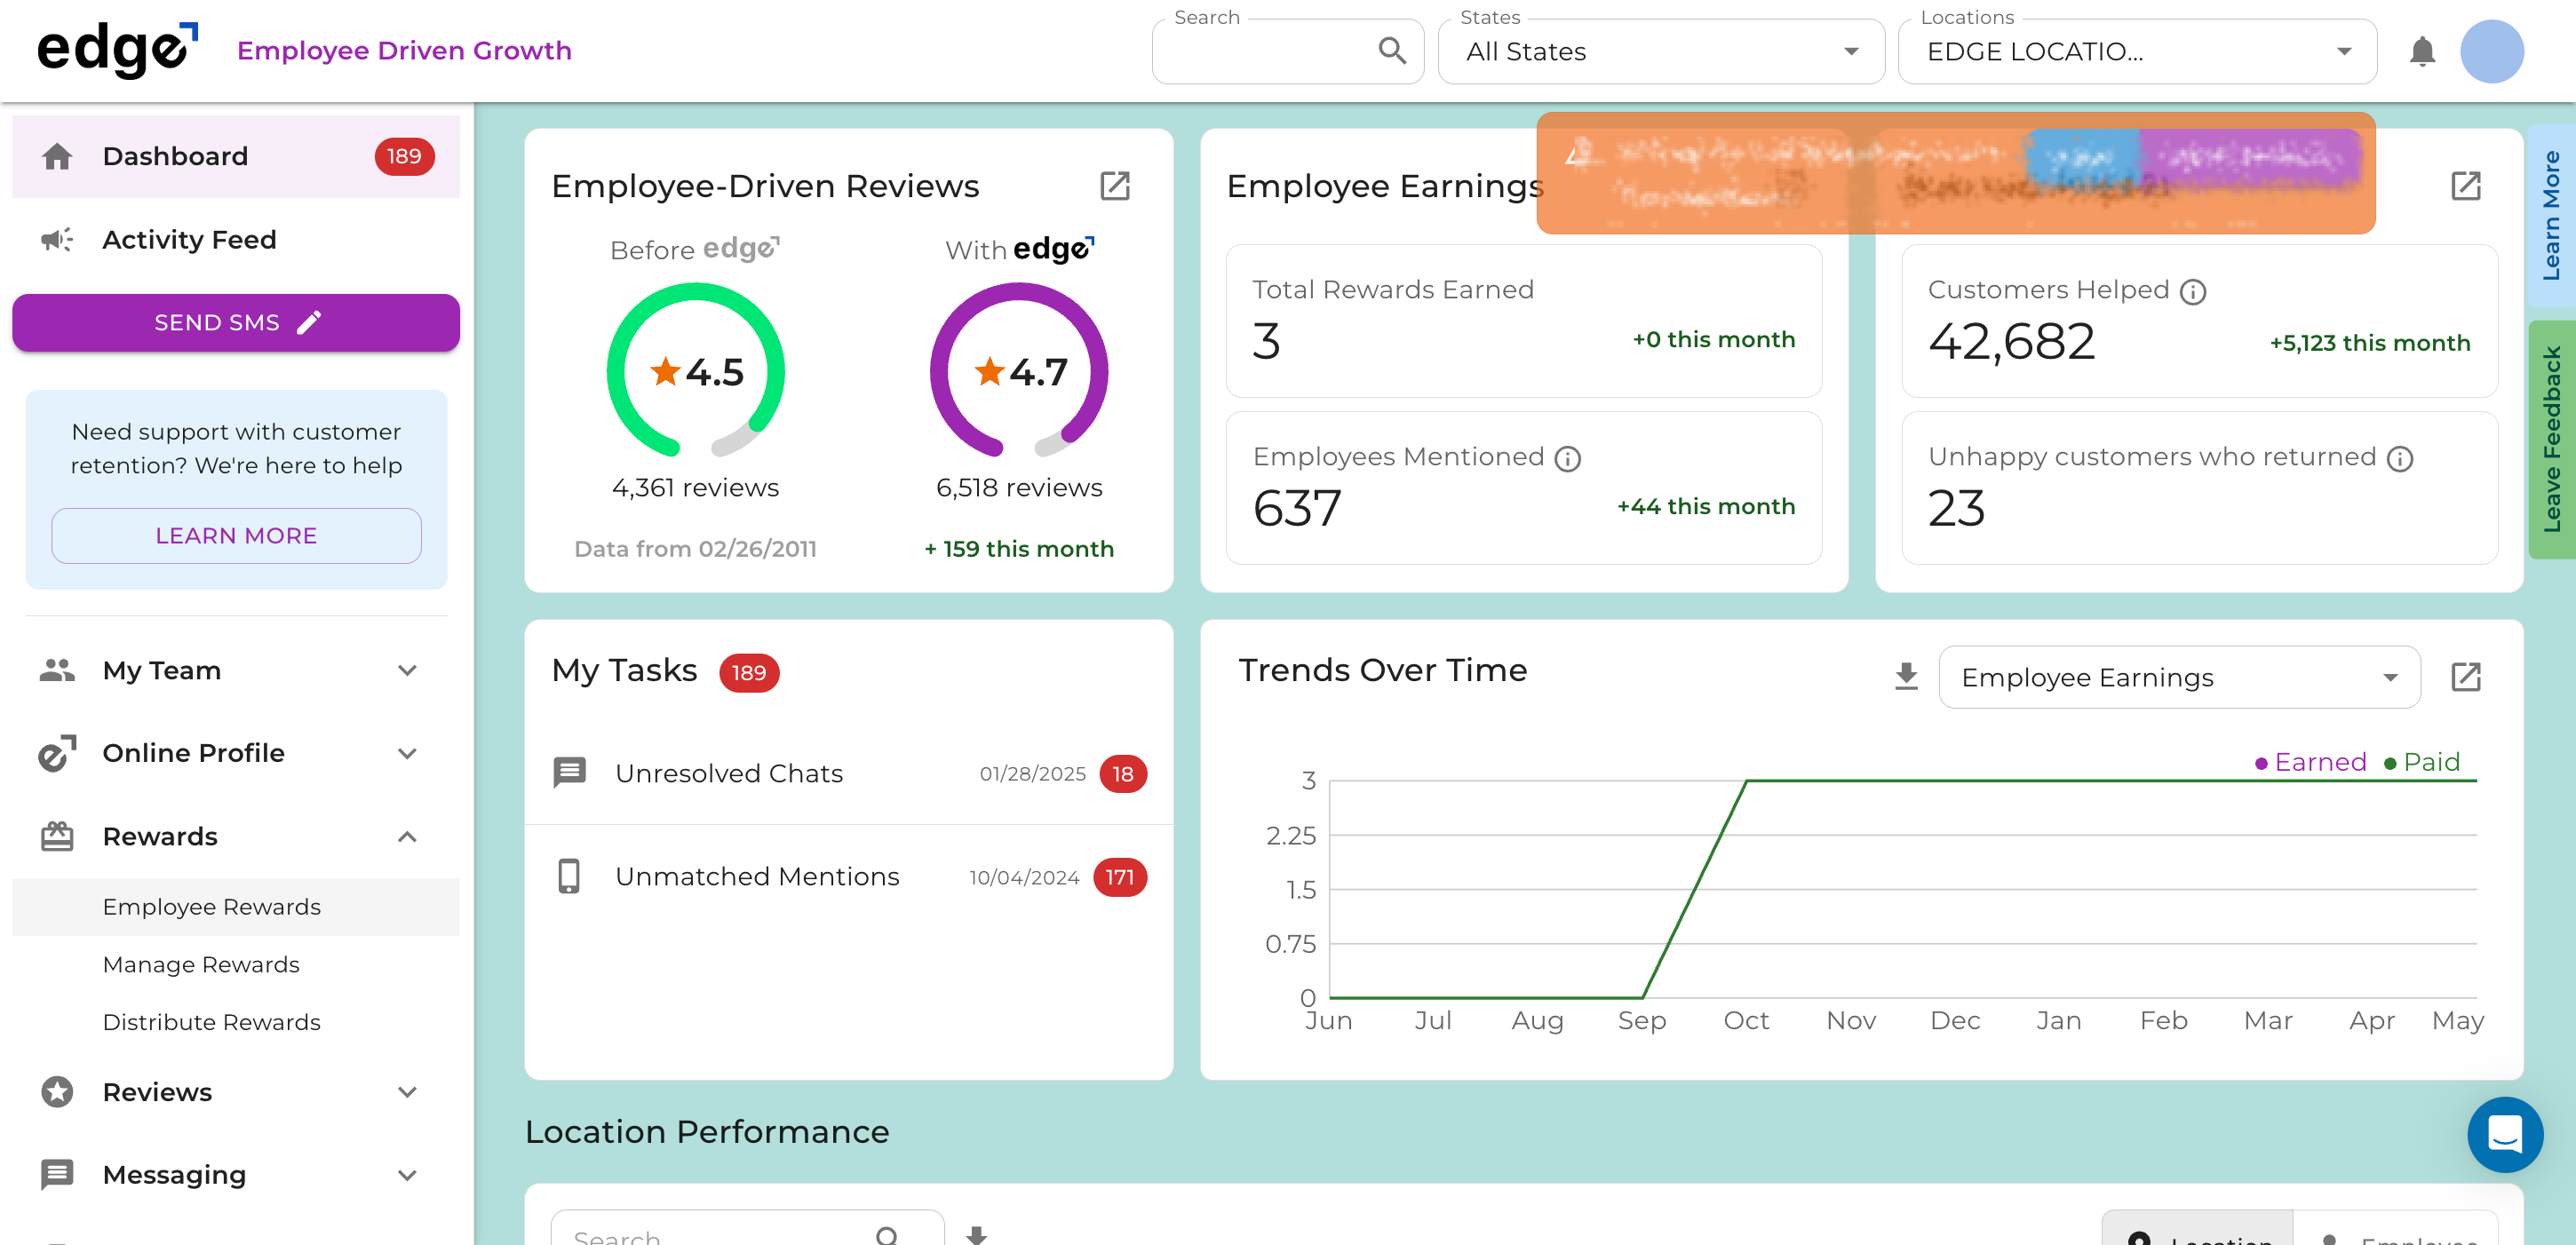Click the 18 unresolved chats badge

[x=1123, y=774]
